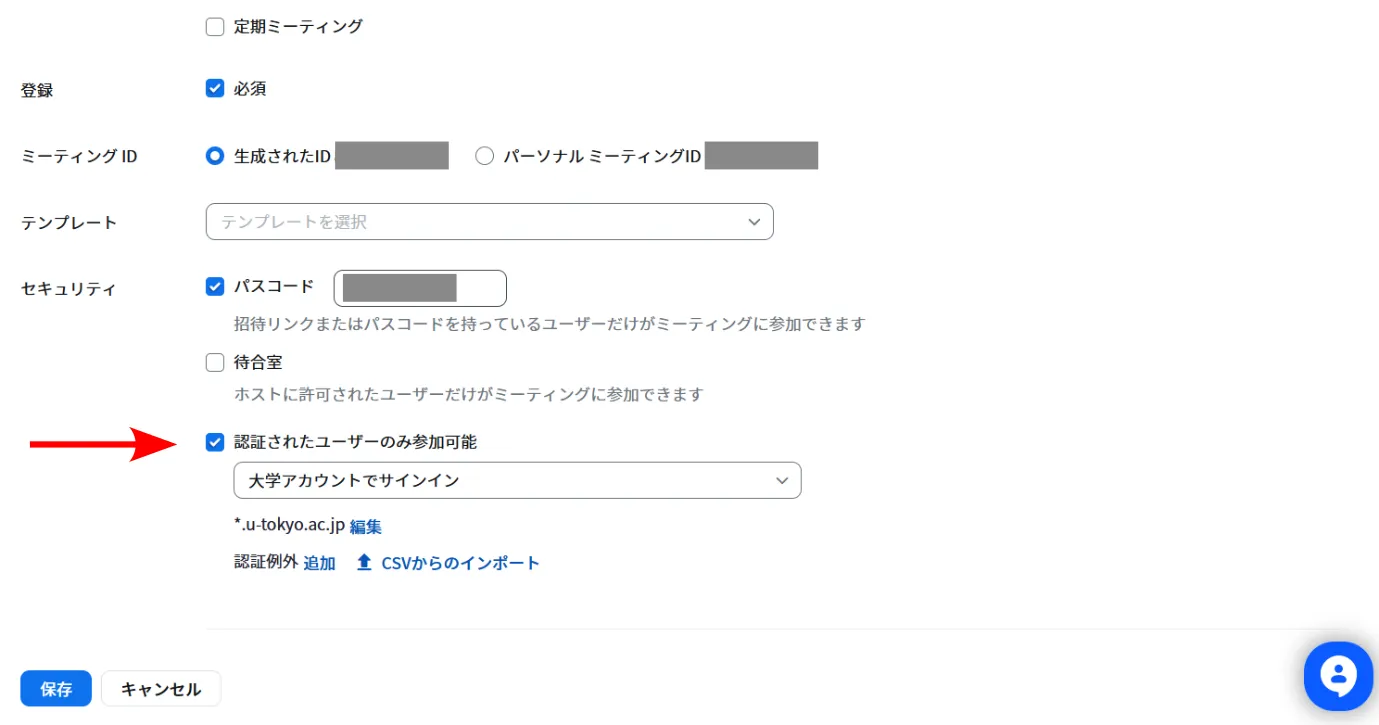This screenshot has width=1379, height=725.
Task: Click the authentication dropdown chevron arrow
Action: click(x=782, y=480)
